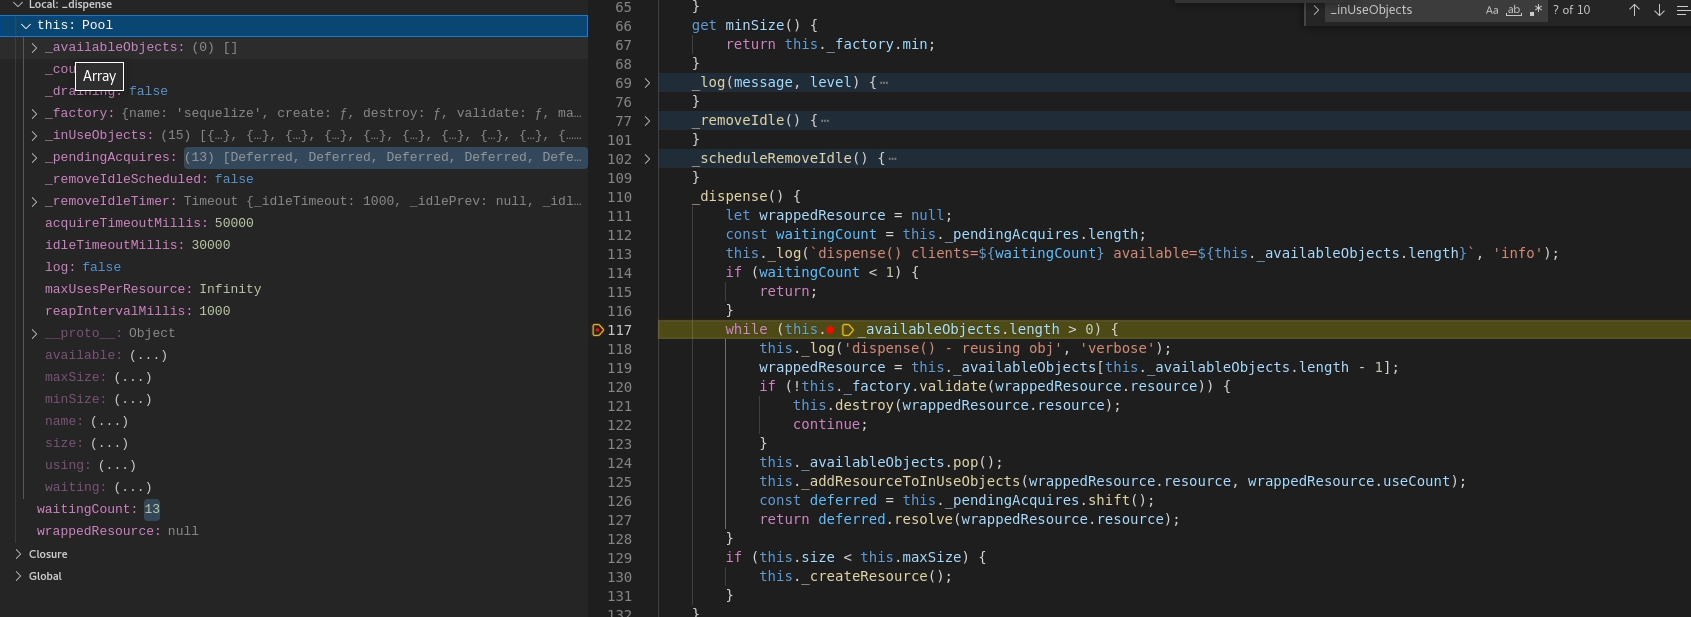Evaluate the maxSize: (...) getter
This screenshot has width=1691, height=617.
133,377
